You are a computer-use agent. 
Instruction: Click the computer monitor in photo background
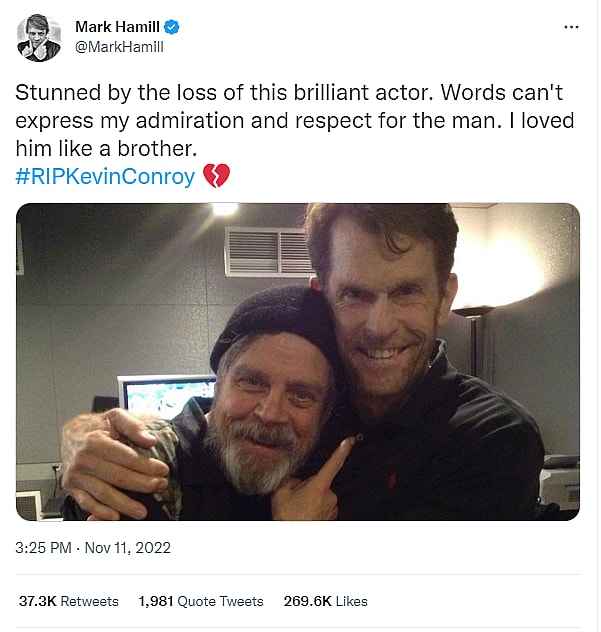point(160,396)
